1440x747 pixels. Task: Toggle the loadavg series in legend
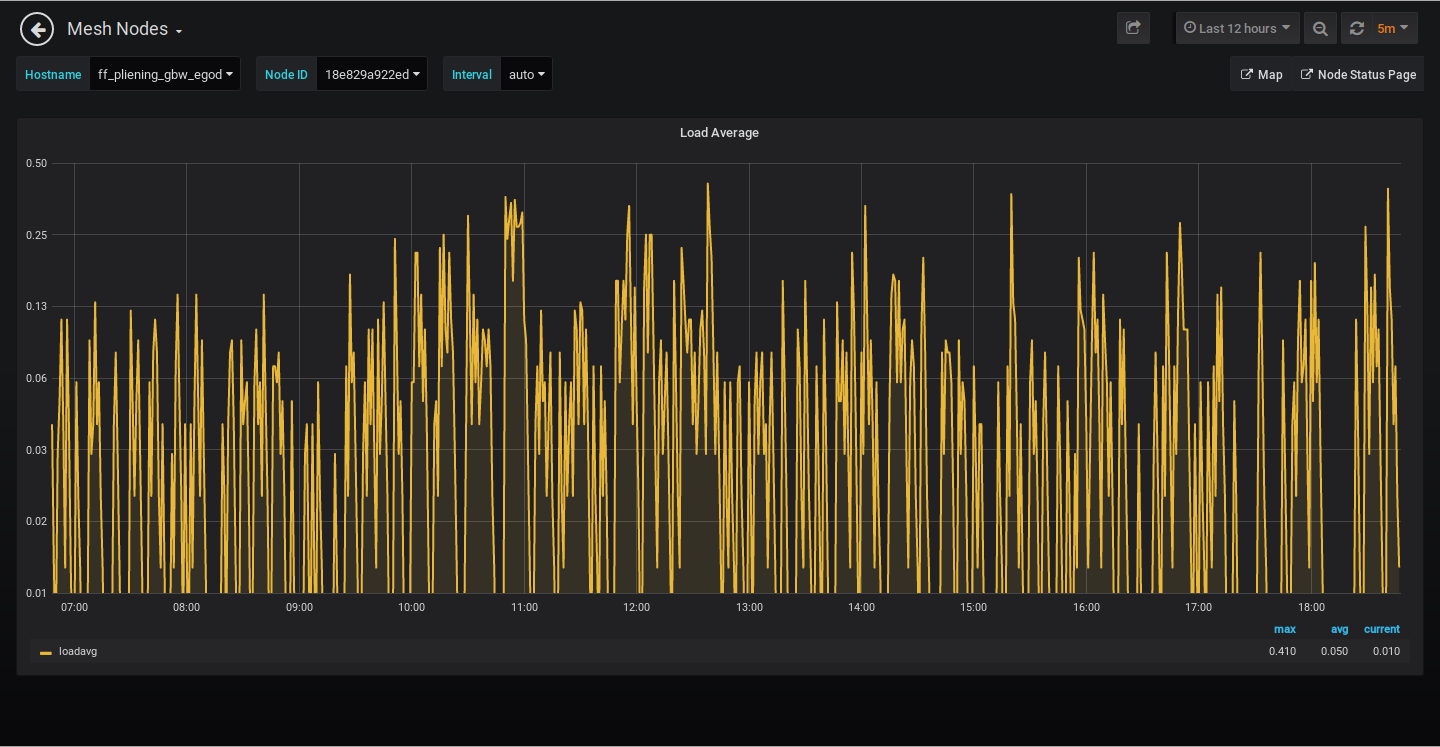coord(78,651)
